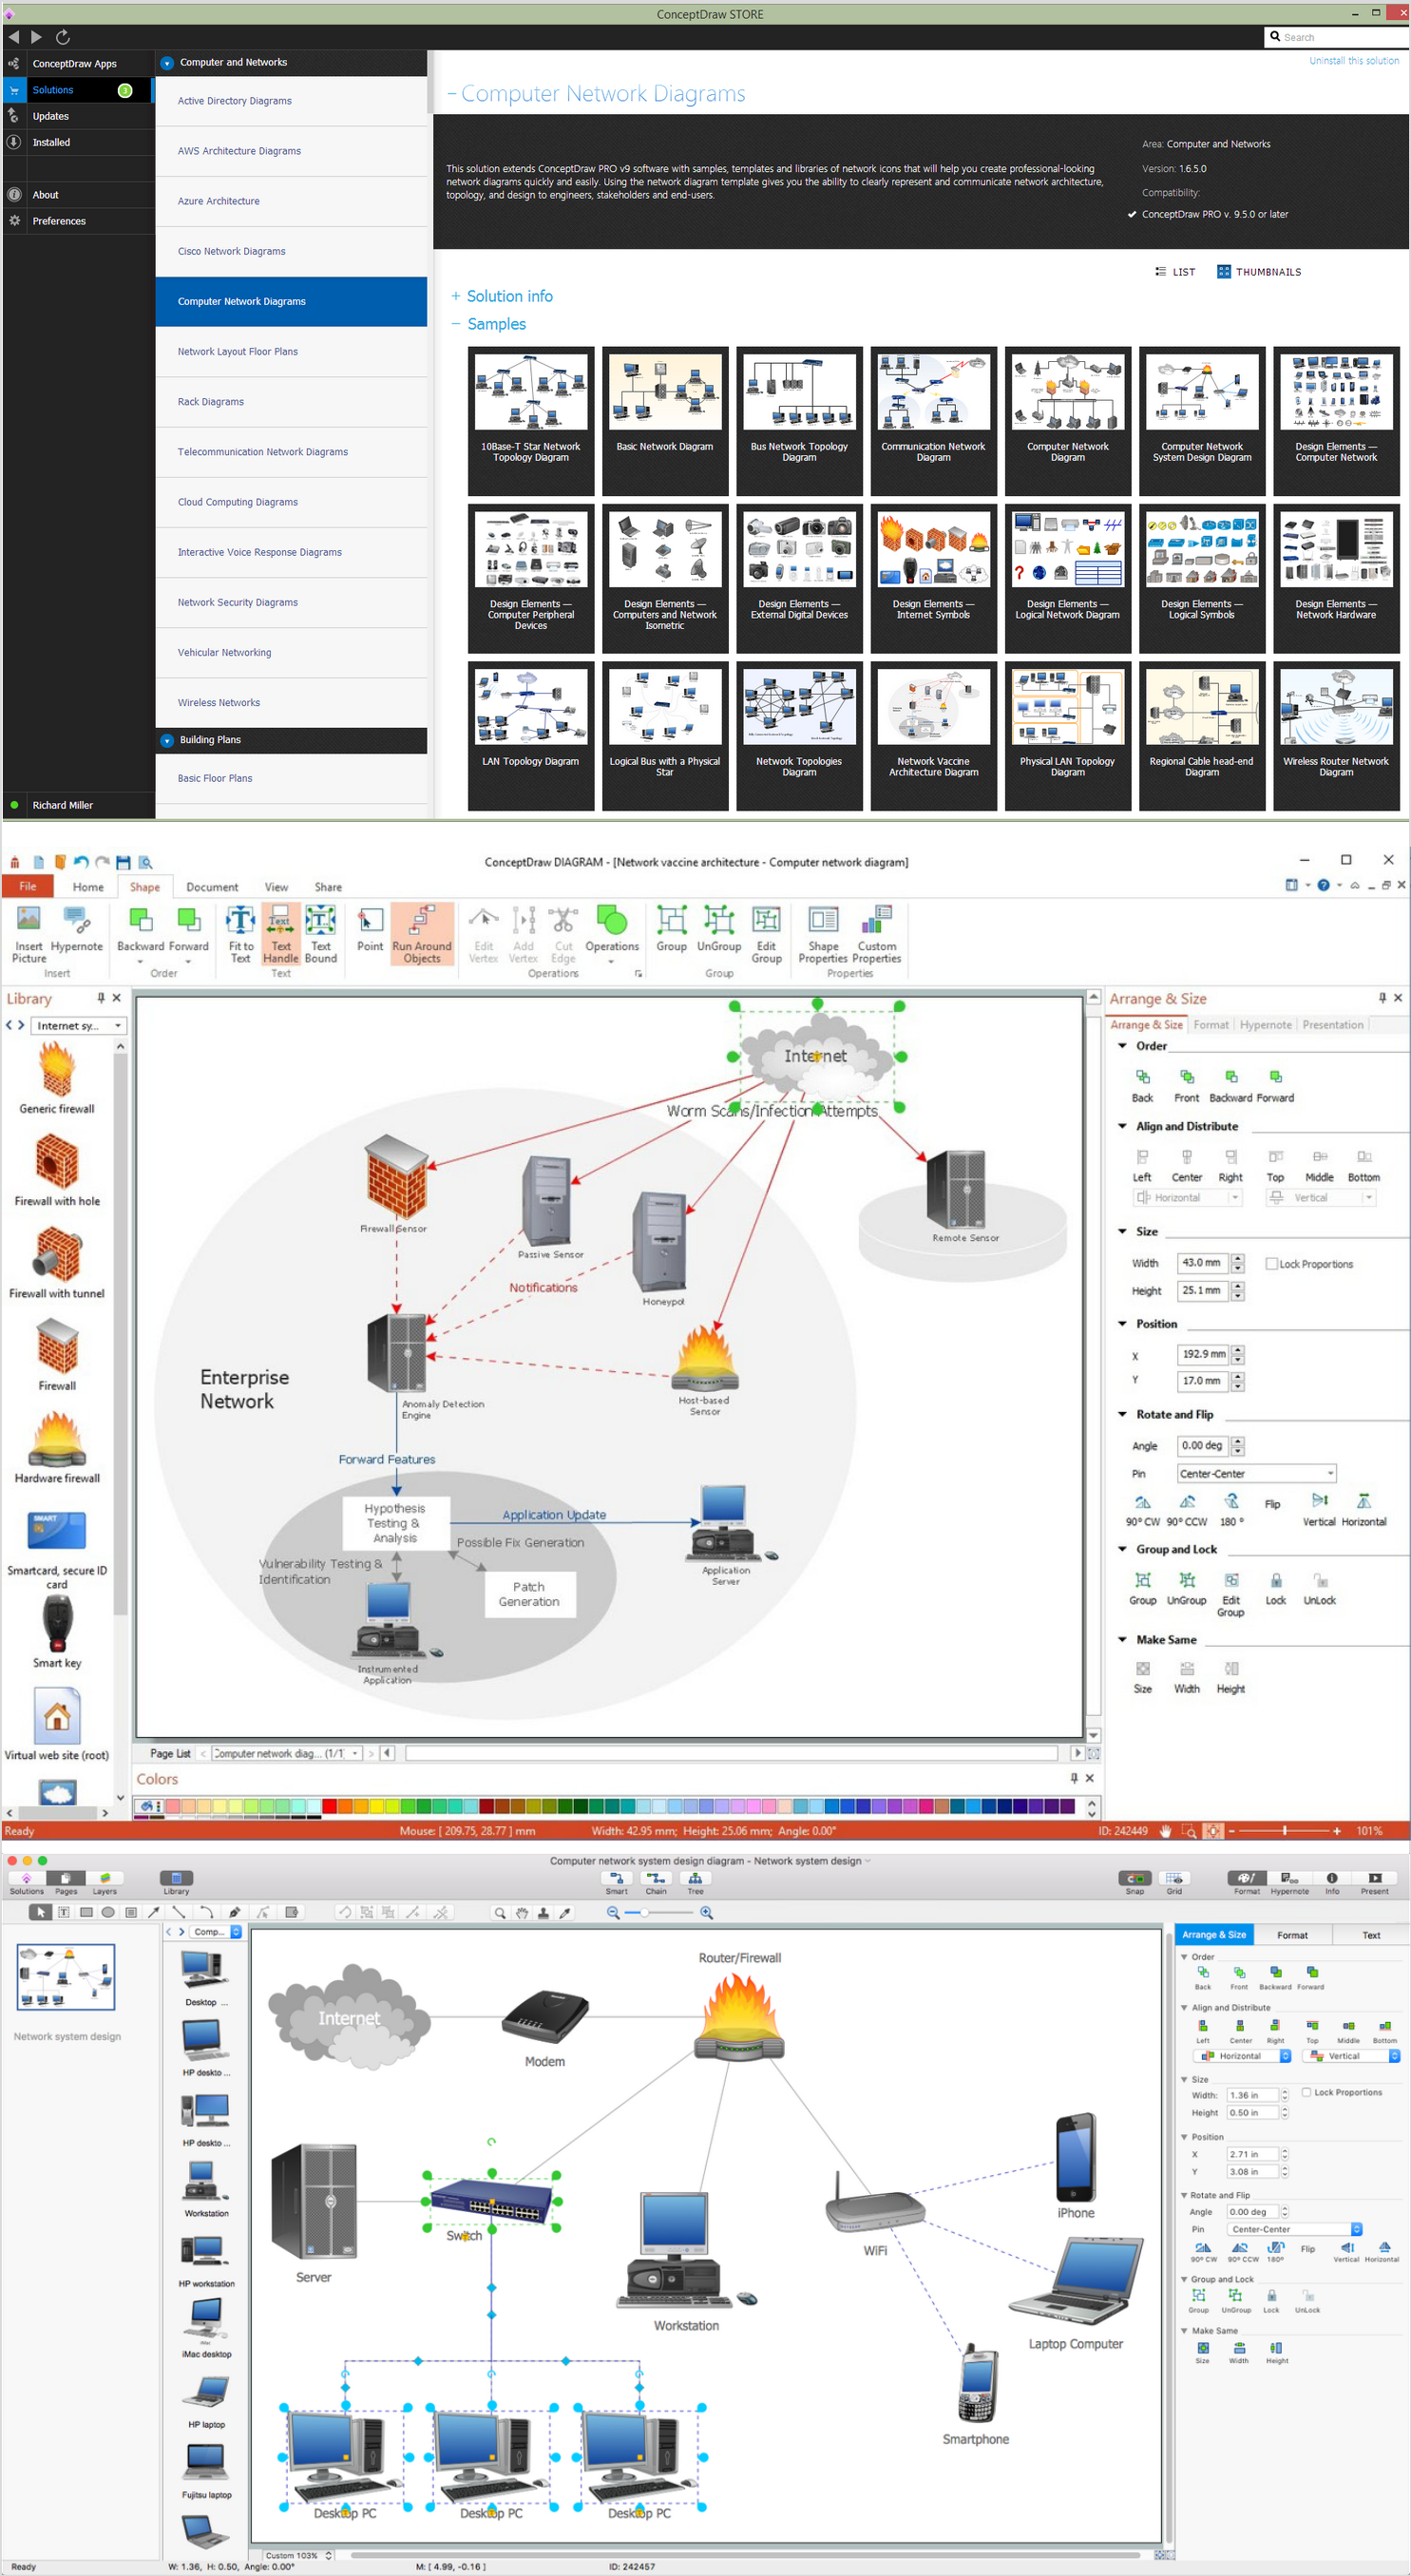Screen dimensions: 1411x2576
Task: Toggle the Text Handle tool
Action: (x=281, y=932)
